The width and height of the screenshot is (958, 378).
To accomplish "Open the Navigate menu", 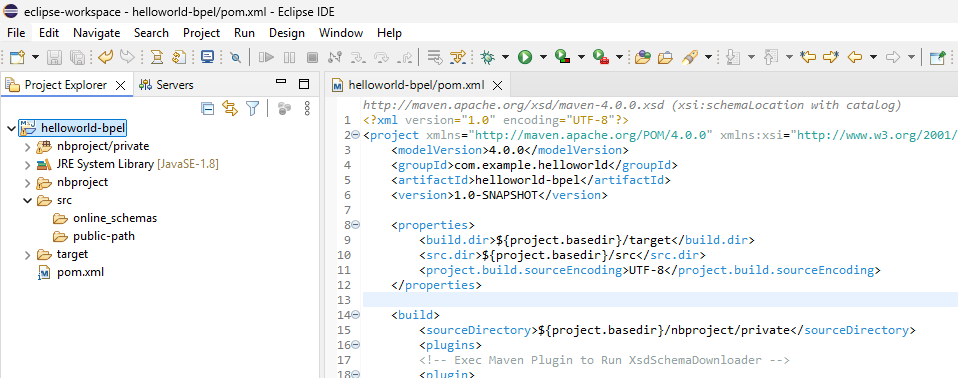I will point(97,33).
